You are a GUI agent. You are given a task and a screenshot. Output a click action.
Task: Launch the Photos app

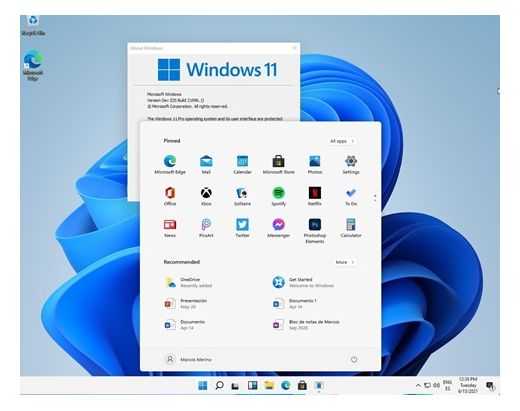point(315,164)
